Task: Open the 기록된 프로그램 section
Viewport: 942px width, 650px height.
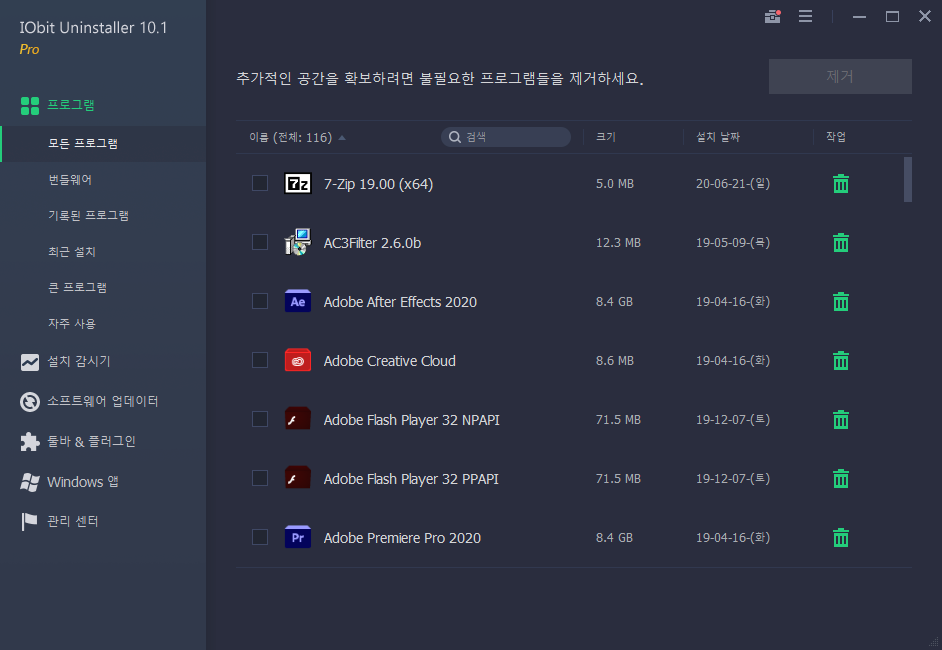Action: tap(88, 216)
